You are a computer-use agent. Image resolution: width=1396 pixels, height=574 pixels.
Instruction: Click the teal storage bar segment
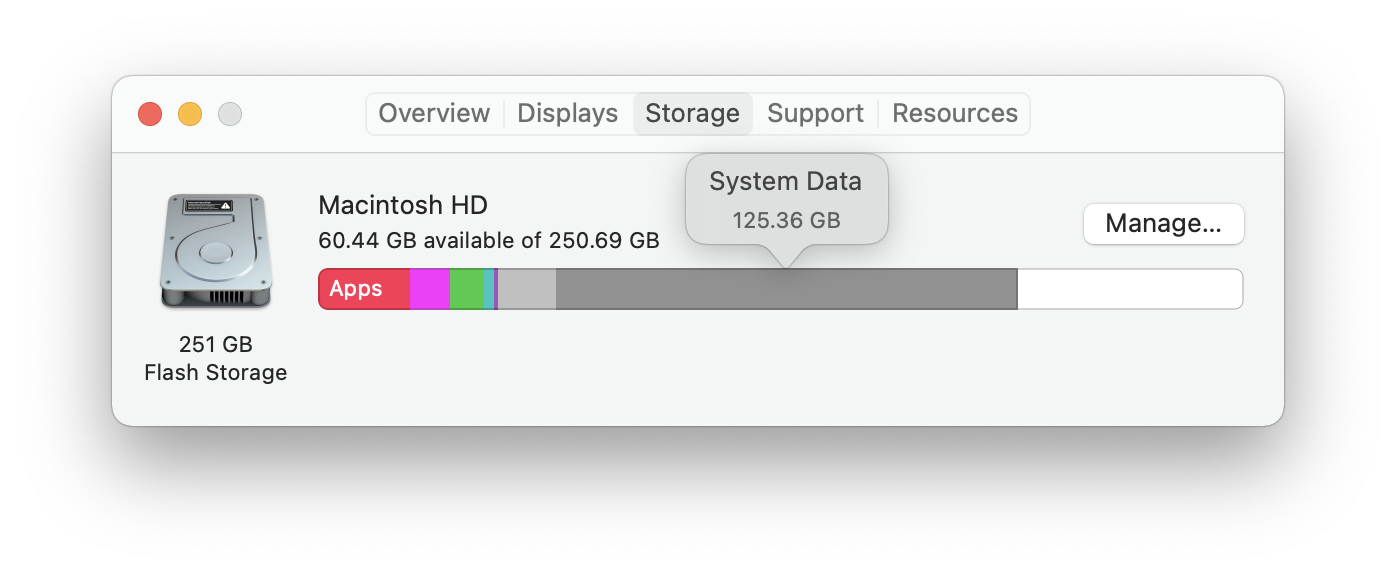coord(488,289)
